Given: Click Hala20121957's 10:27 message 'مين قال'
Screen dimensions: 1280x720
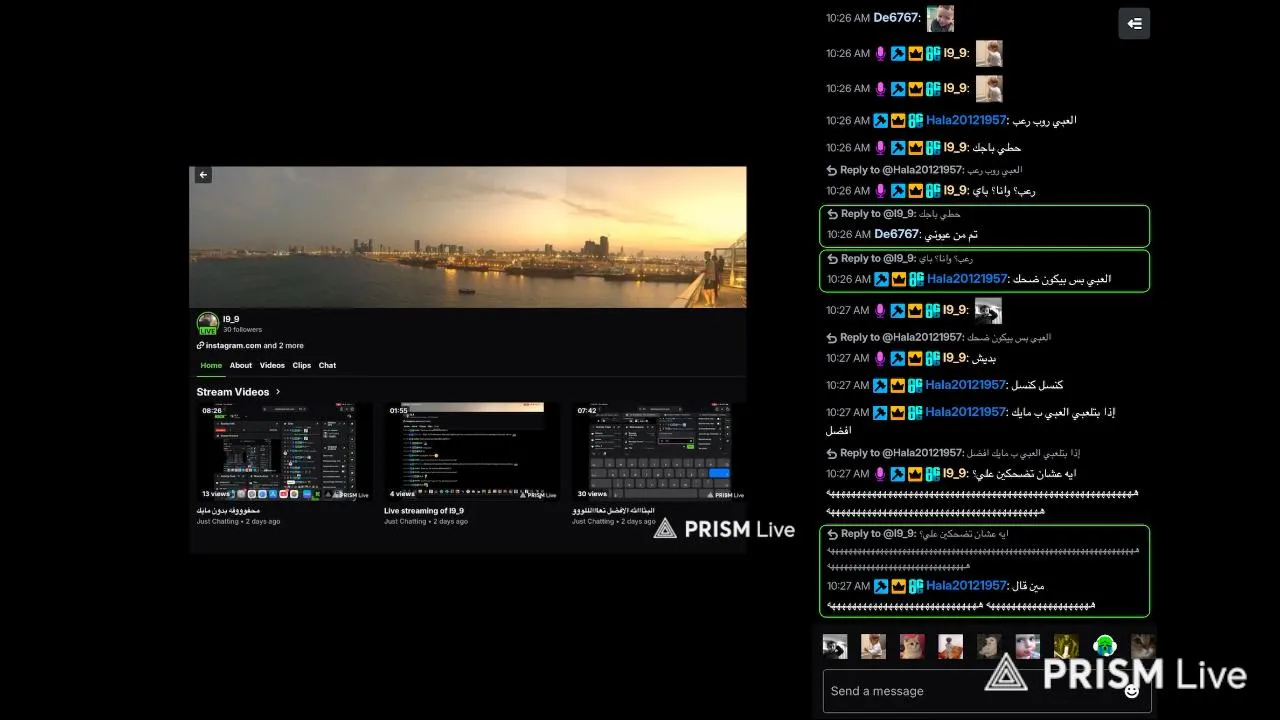Looking at the screenshot, I should coord(1028,586).
